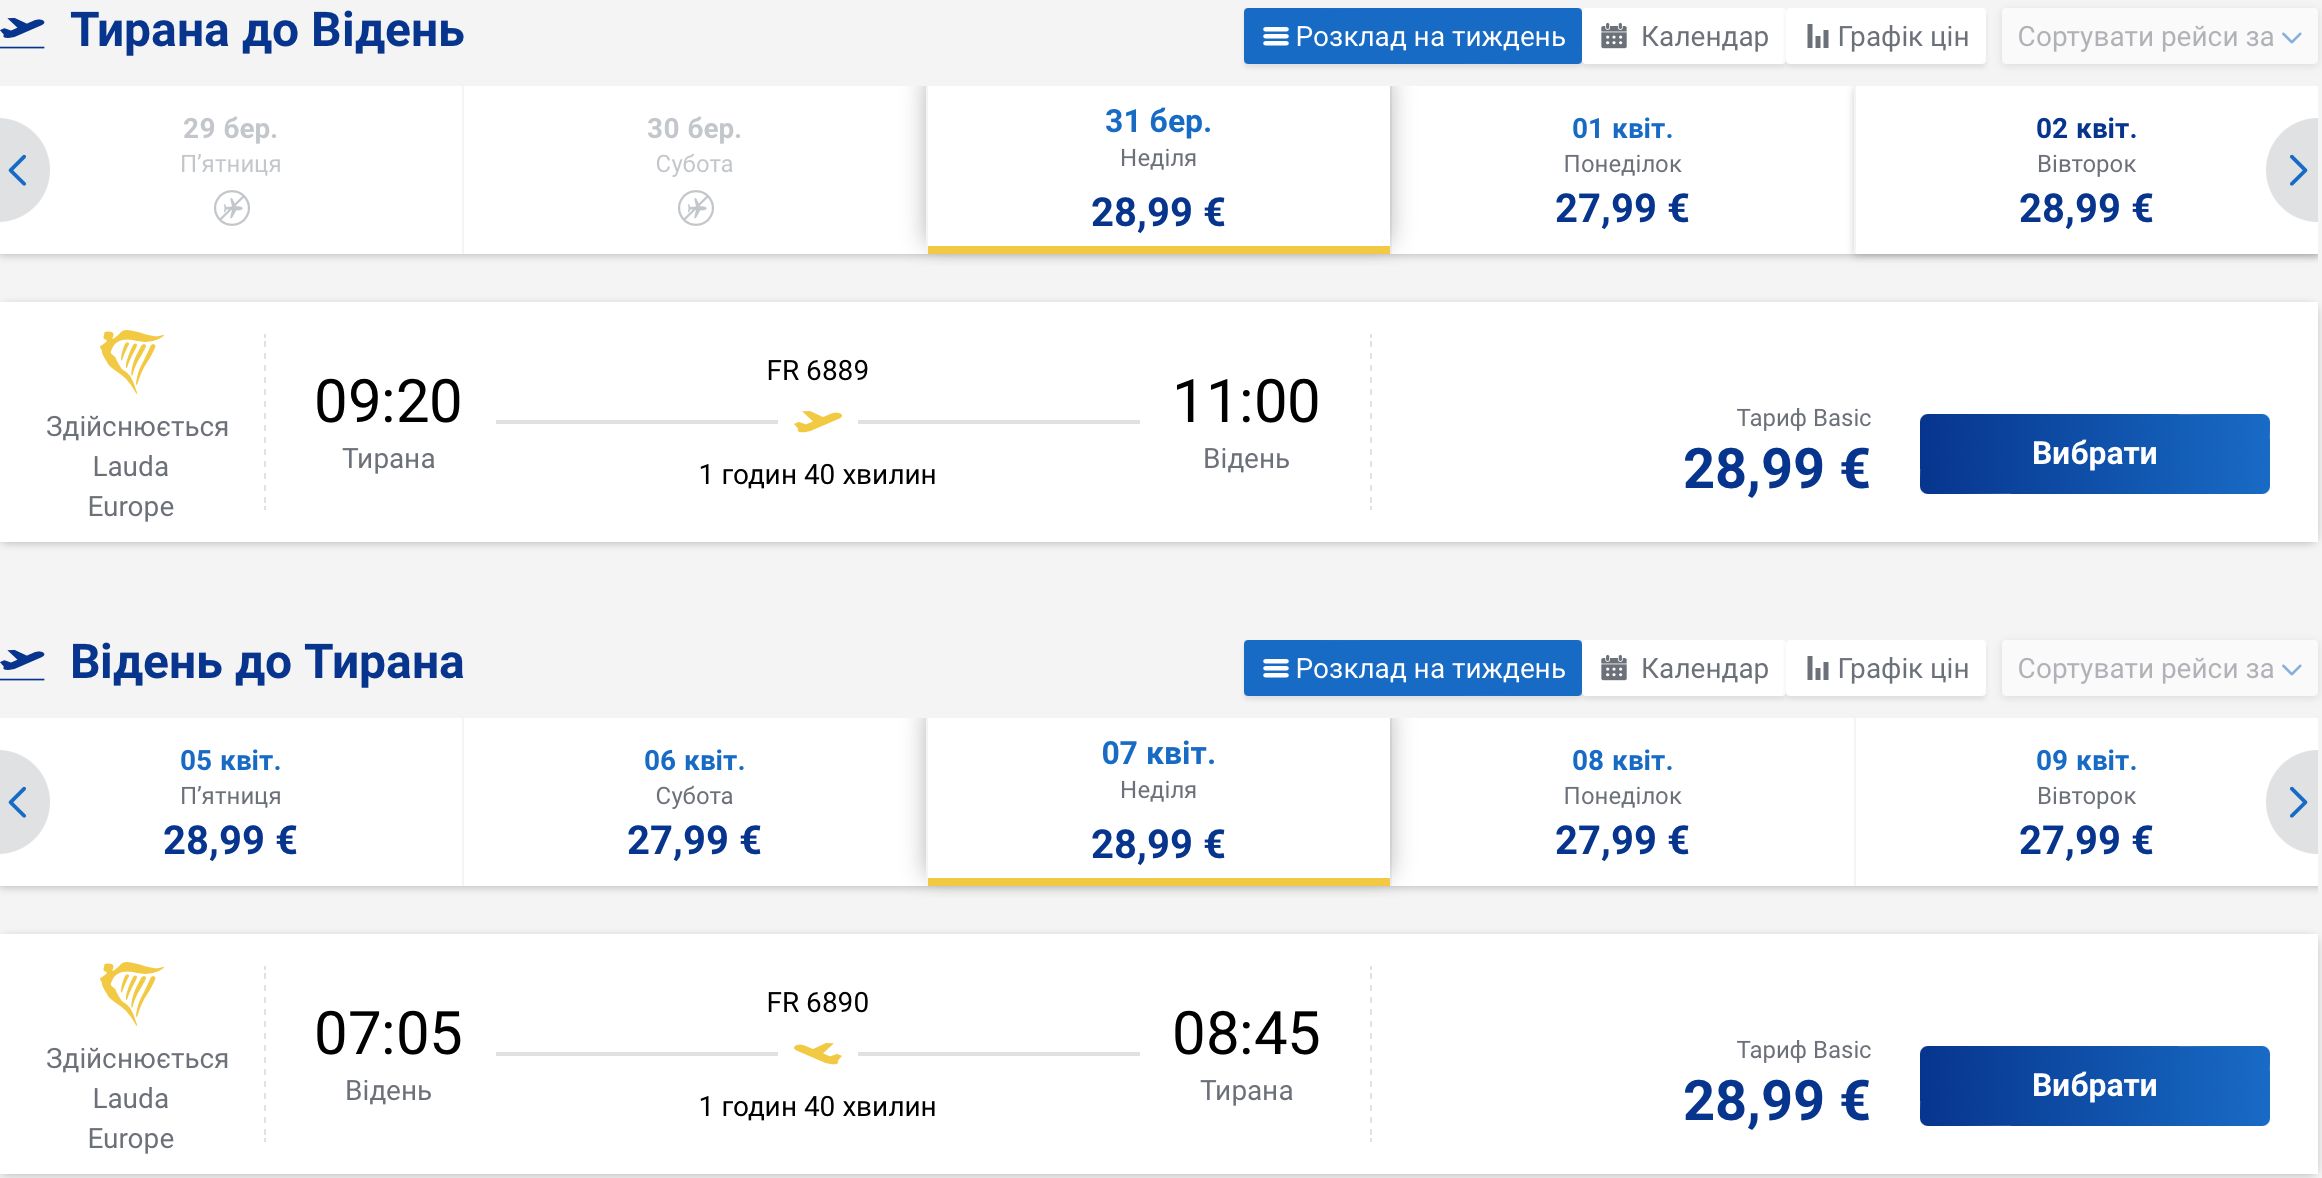Screen dimensions: 2322x1178
Task: Open bottom 'Сортувати рейси за' dropdown
Action: point(2159,669)
